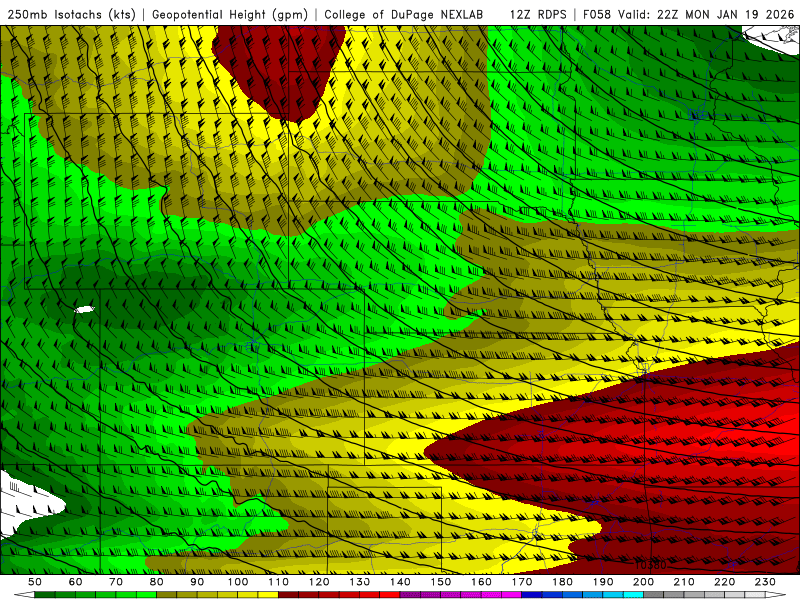The height and width of the screenshot is (600, 800).
Task: Click the '250mb Isotachs (kts)' title text
Action: [x=71, y=14]
